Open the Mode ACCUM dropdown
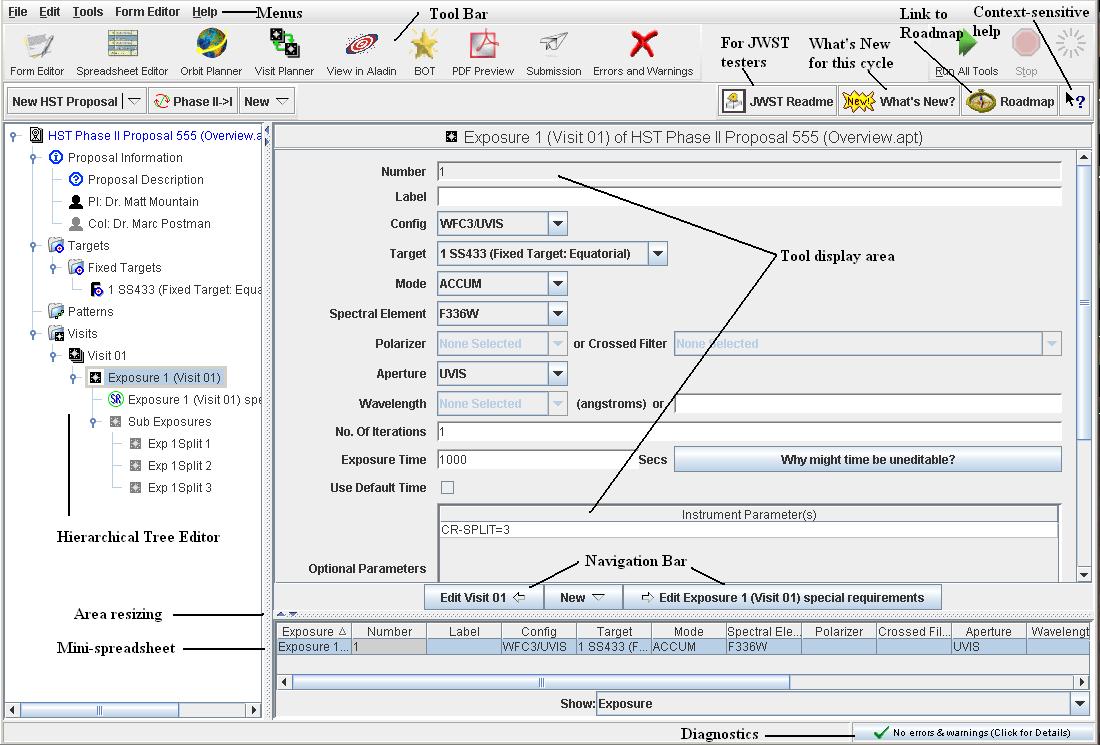The width and height of the screenshot is (1100, 745). click(558, 283)
